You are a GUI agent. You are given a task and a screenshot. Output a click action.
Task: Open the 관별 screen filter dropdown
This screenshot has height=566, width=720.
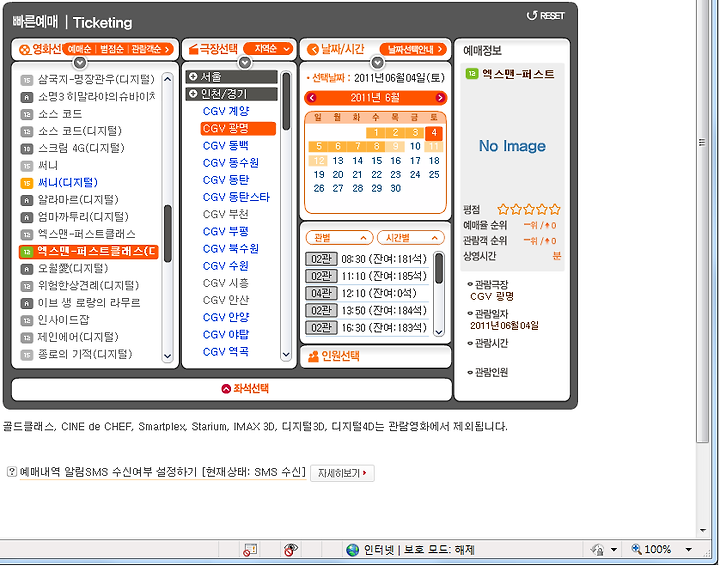pos(339,238)
